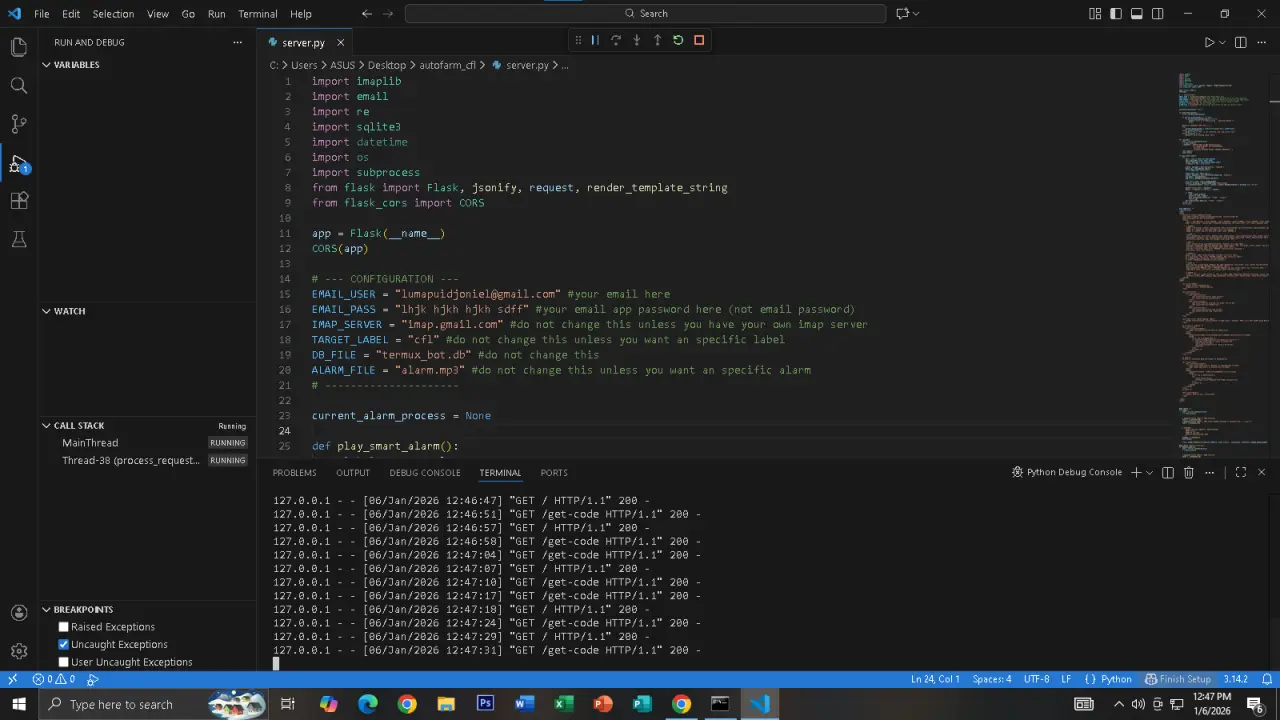Viewport: 1280px width, 720px height.
Task: Open the Copilot chat dropdown
Action: (916, 14)
